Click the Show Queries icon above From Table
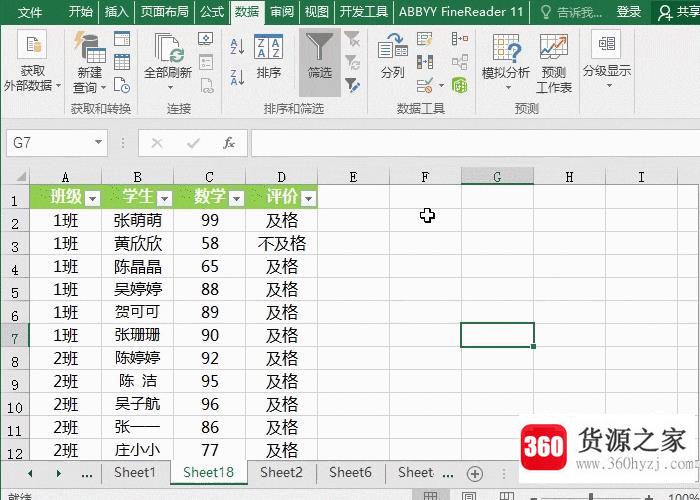 (x=122, y=39)
